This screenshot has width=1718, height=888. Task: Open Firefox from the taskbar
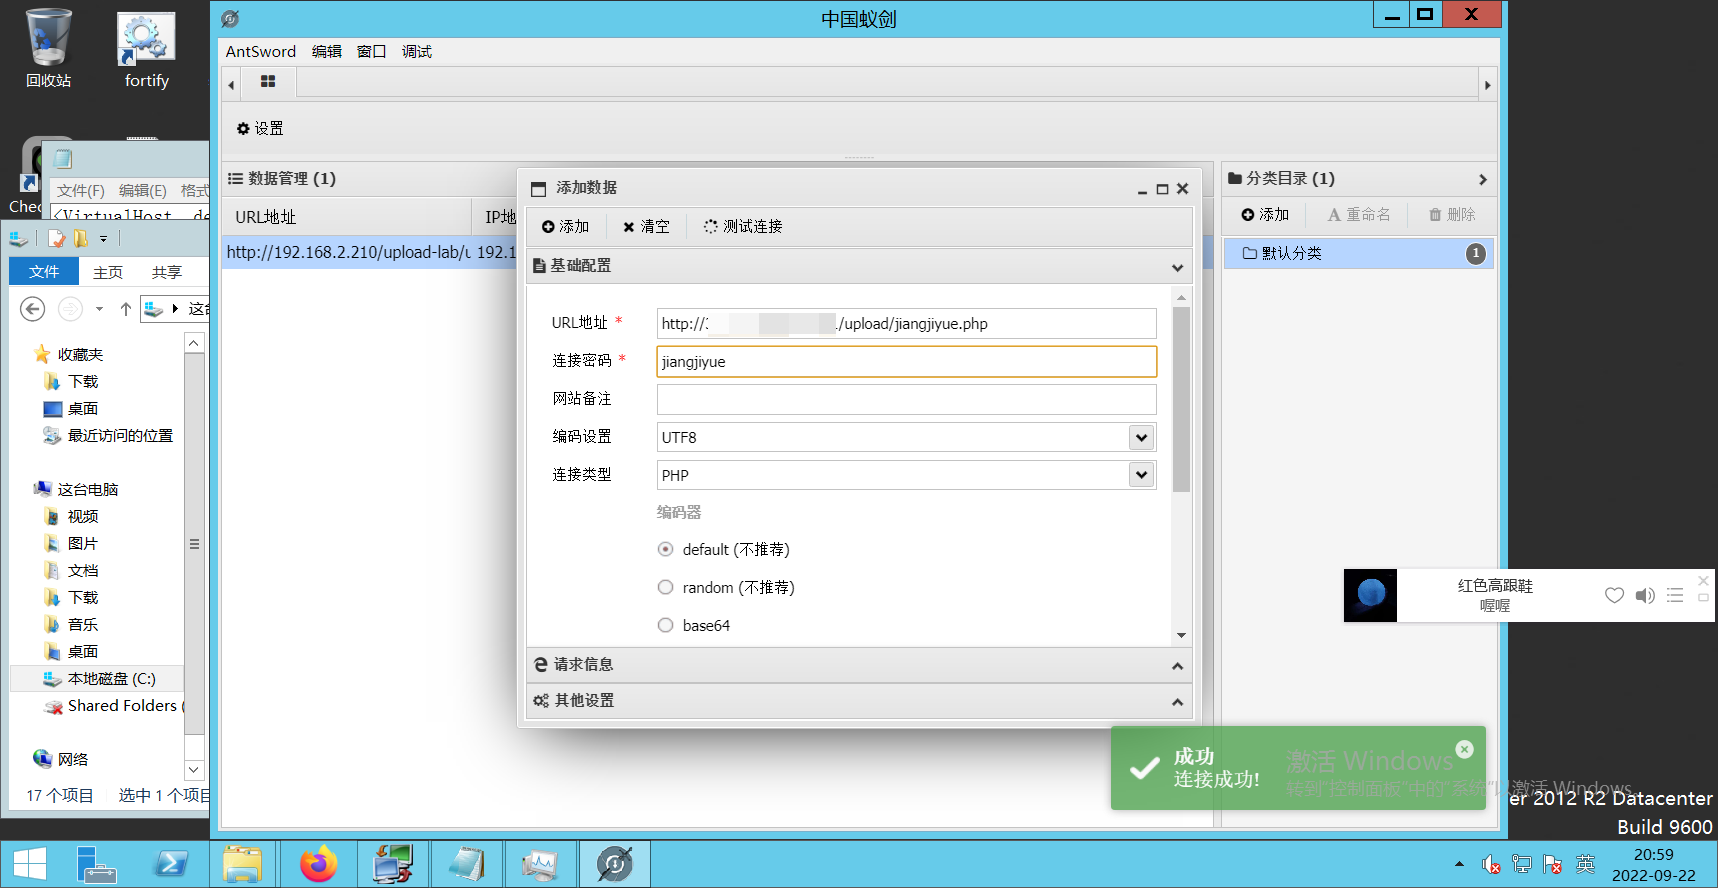click(319, 864)
